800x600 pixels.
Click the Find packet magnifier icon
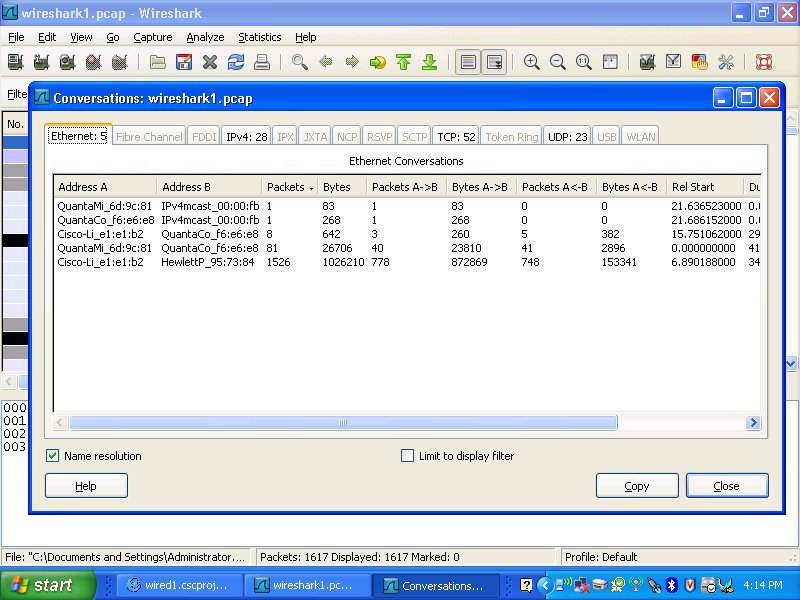pyautogui.click(x=299, y=62)
